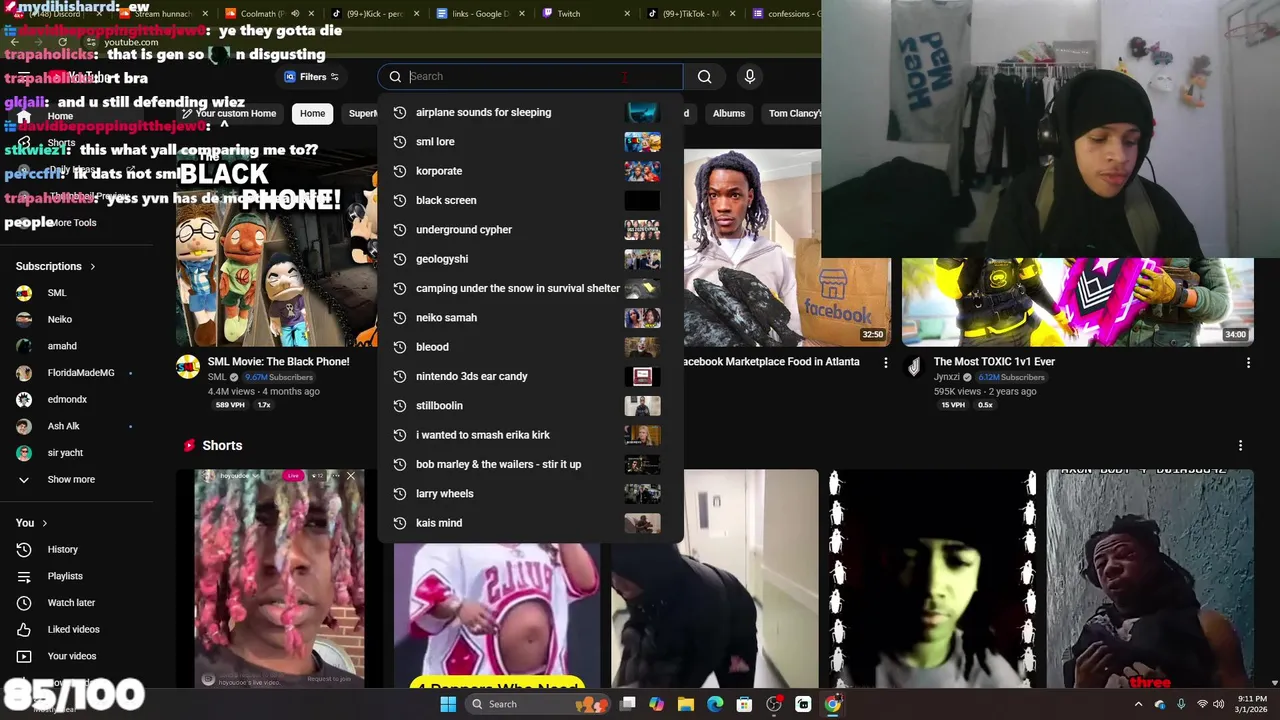Click the 'stillboolin' suggestion
Viewport: 1280px width, 720px height.
[530, 406]
